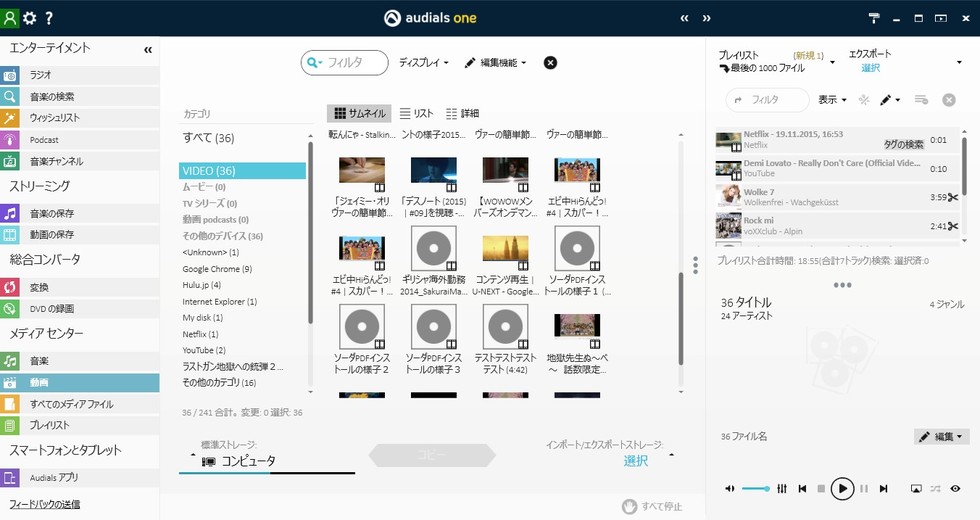Select YouTube (2) category
Viewport: 980px width, 520px height.
tap(204, 350)
